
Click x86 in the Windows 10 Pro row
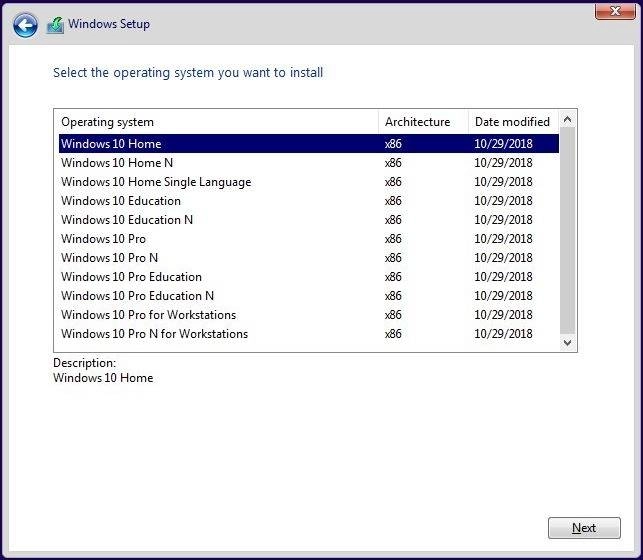point(393,239)
